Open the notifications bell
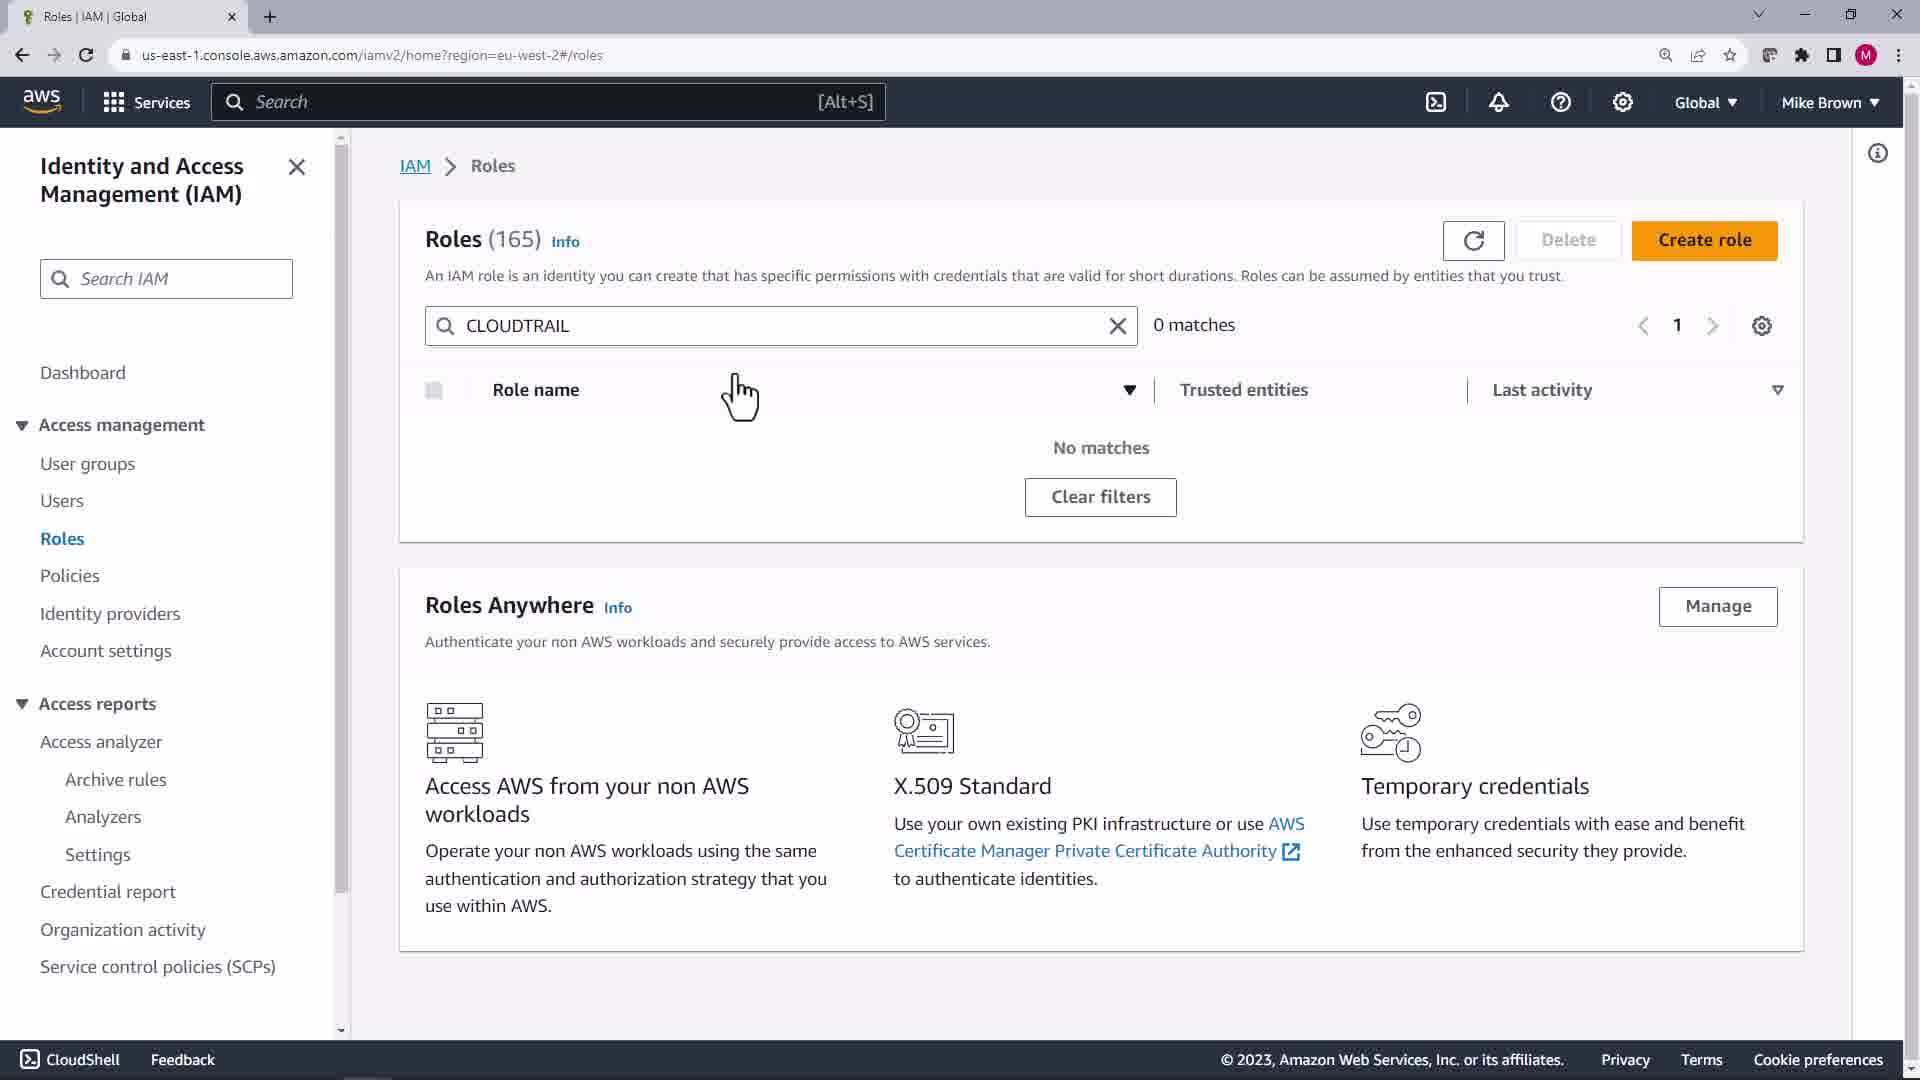Image resolution: width=1920 pixels, height=1080 pixels. (1498, 102)
